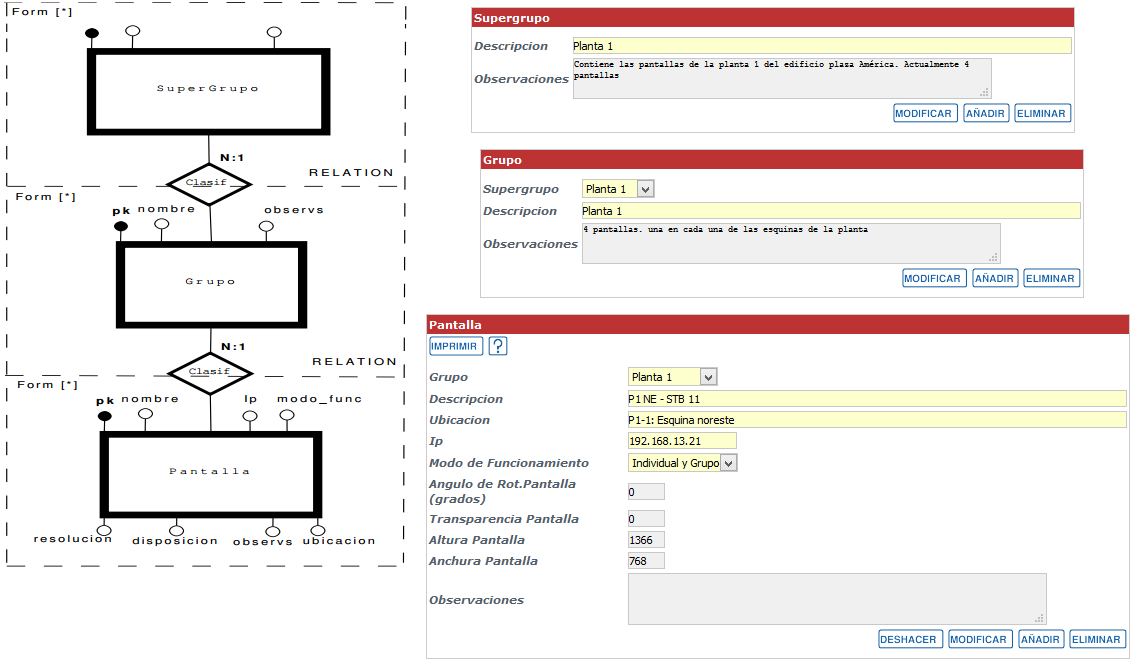
Task: Click Anchura Pantalla field showing 768
Action: pyautogui.click(x=646, y=561)
